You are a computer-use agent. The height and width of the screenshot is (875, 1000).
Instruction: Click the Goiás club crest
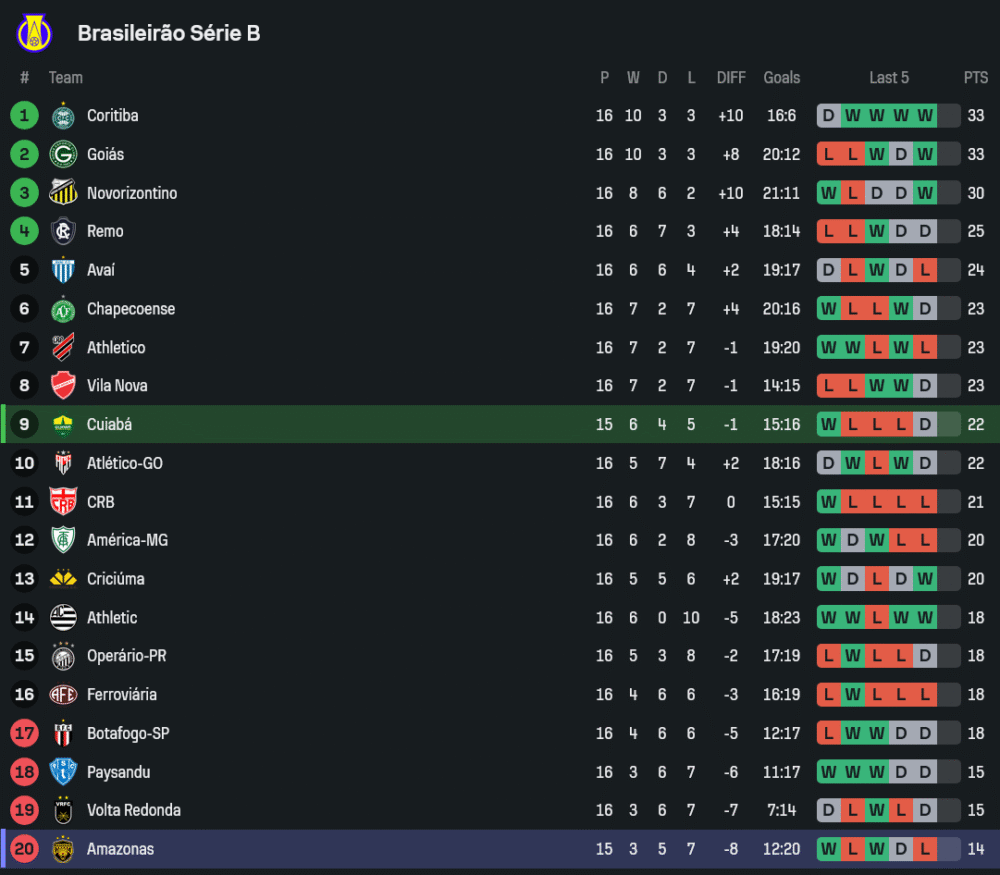click(x=63, y=155)
